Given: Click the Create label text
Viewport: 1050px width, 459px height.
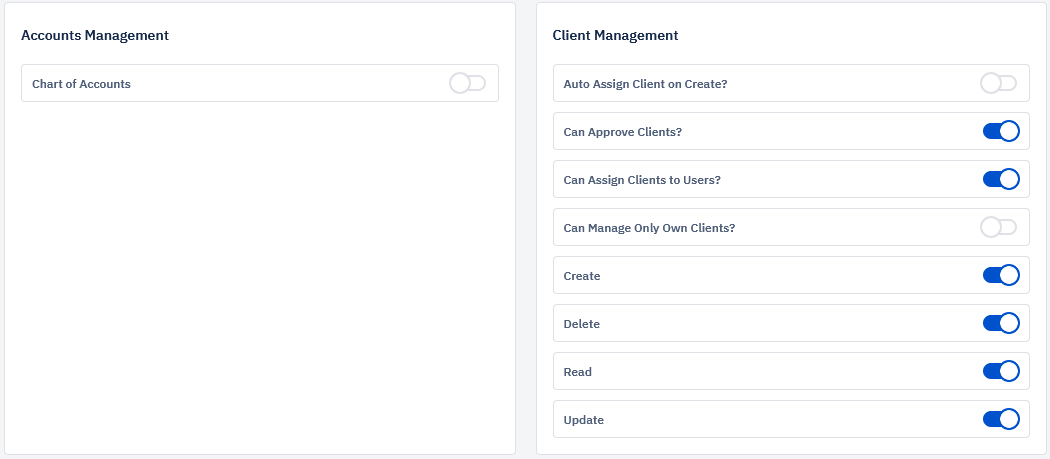Looking at the screenshot, I should pyautogui.click(x=582, y=276).
